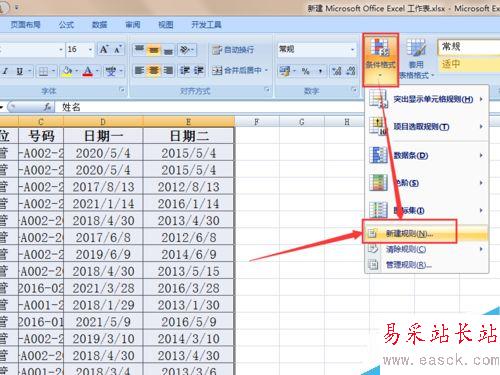The width and height of the screenshot is (500, 375).
Task: Toggle middle vertical alignment
Action: click(x=154, y=50)
